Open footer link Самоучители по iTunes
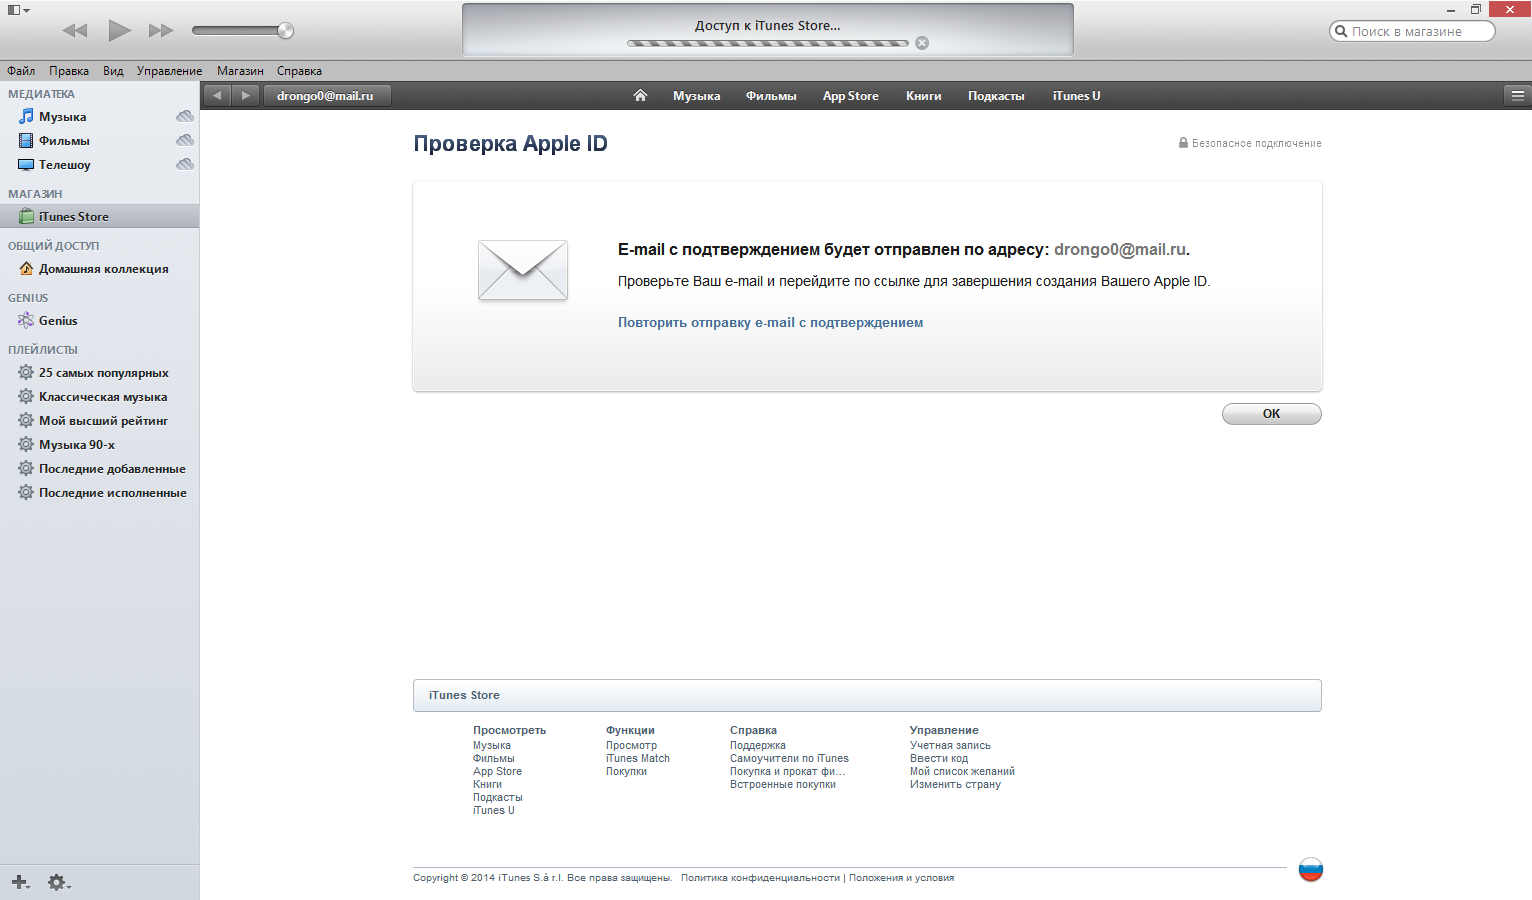 tap(789, 759)
